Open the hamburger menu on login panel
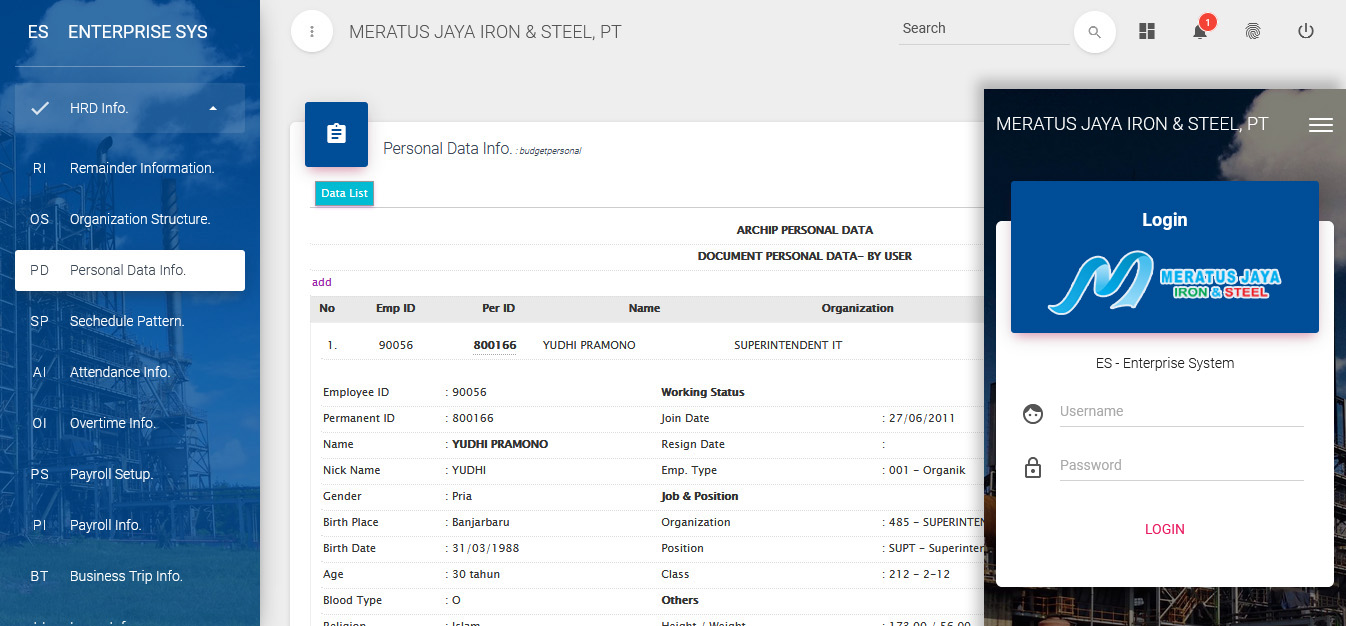The width and height of the screenshot is (1346, 626). pyautogui.click(x=1321, y=124)
